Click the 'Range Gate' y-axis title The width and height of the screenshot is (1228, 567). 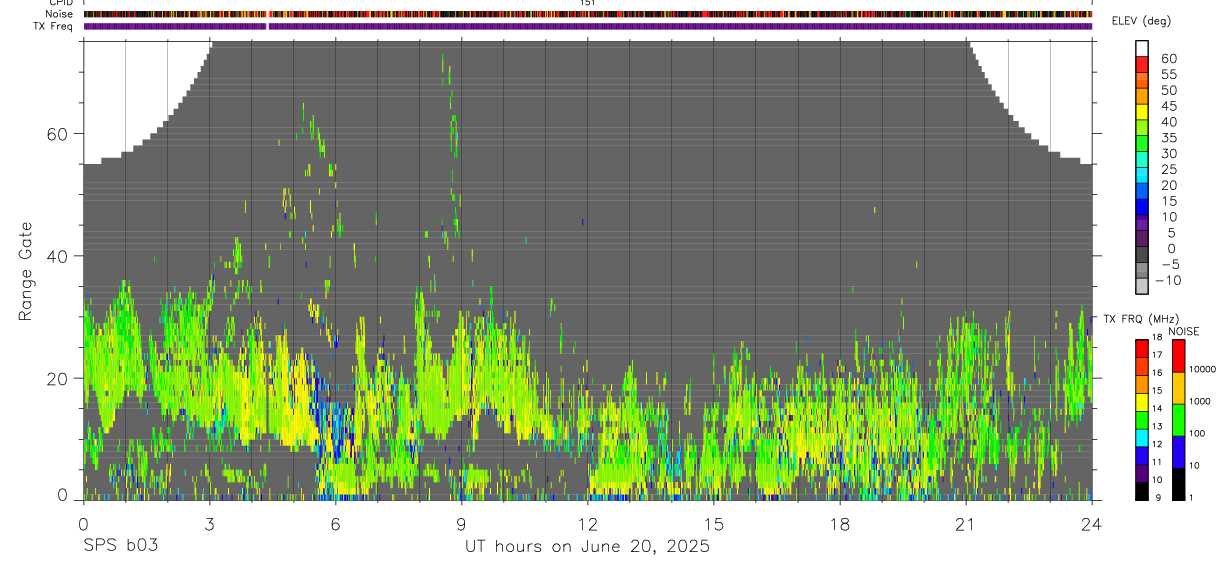[26, 271]
